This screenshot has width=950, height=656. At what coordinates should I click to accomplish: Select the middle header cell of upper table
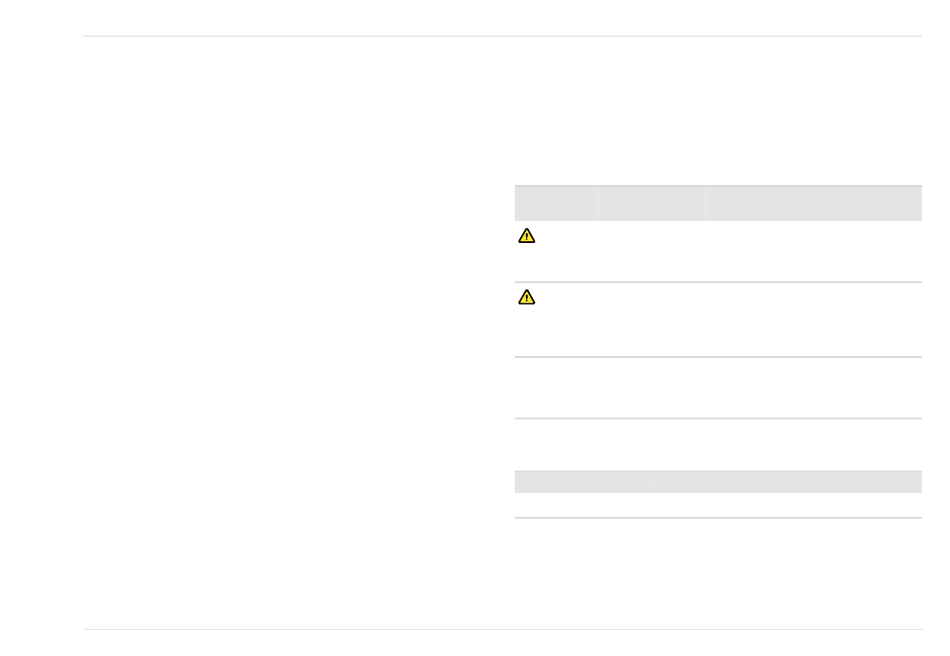tap(652, 204)
